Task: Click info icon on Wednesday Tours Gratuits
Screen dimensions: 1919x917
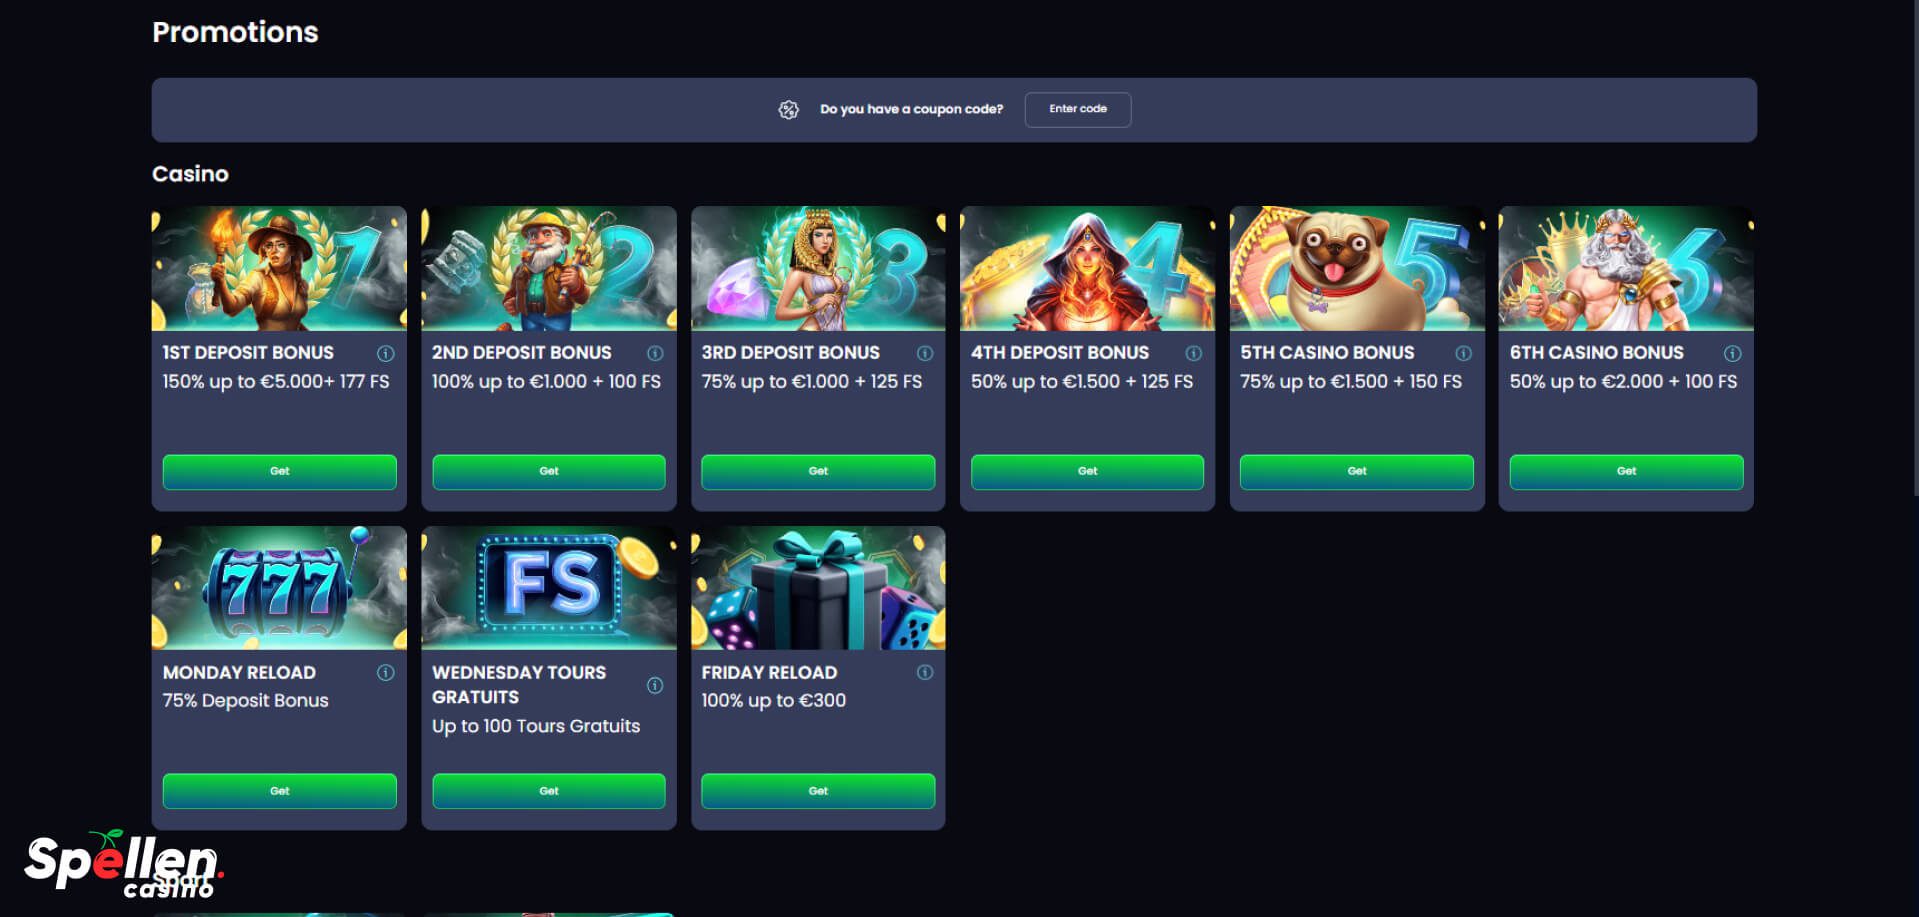Action: [655, 685]
